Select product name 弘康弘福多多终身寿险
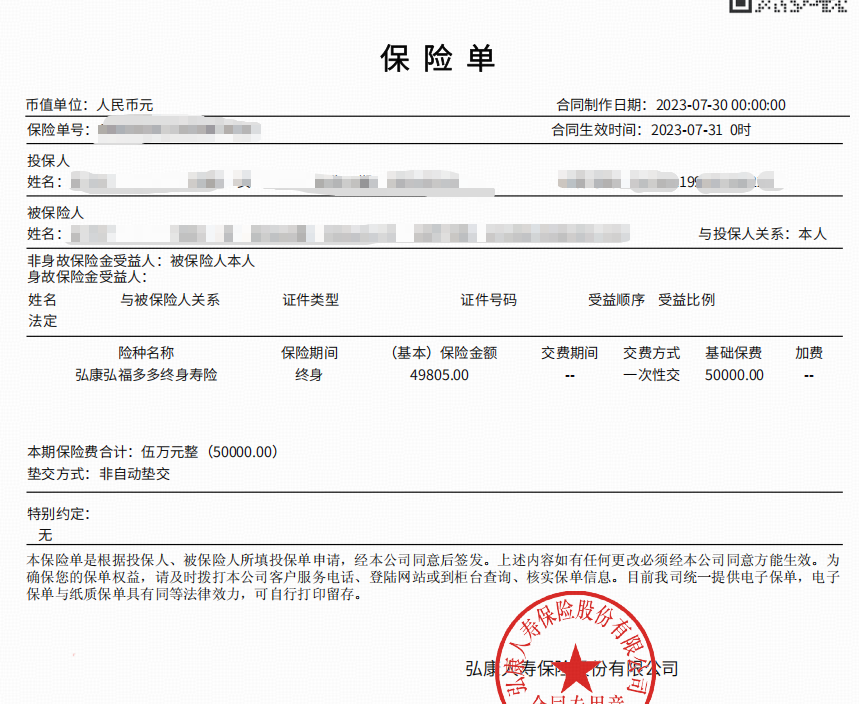The image size is (859, 704). point(146,375)
